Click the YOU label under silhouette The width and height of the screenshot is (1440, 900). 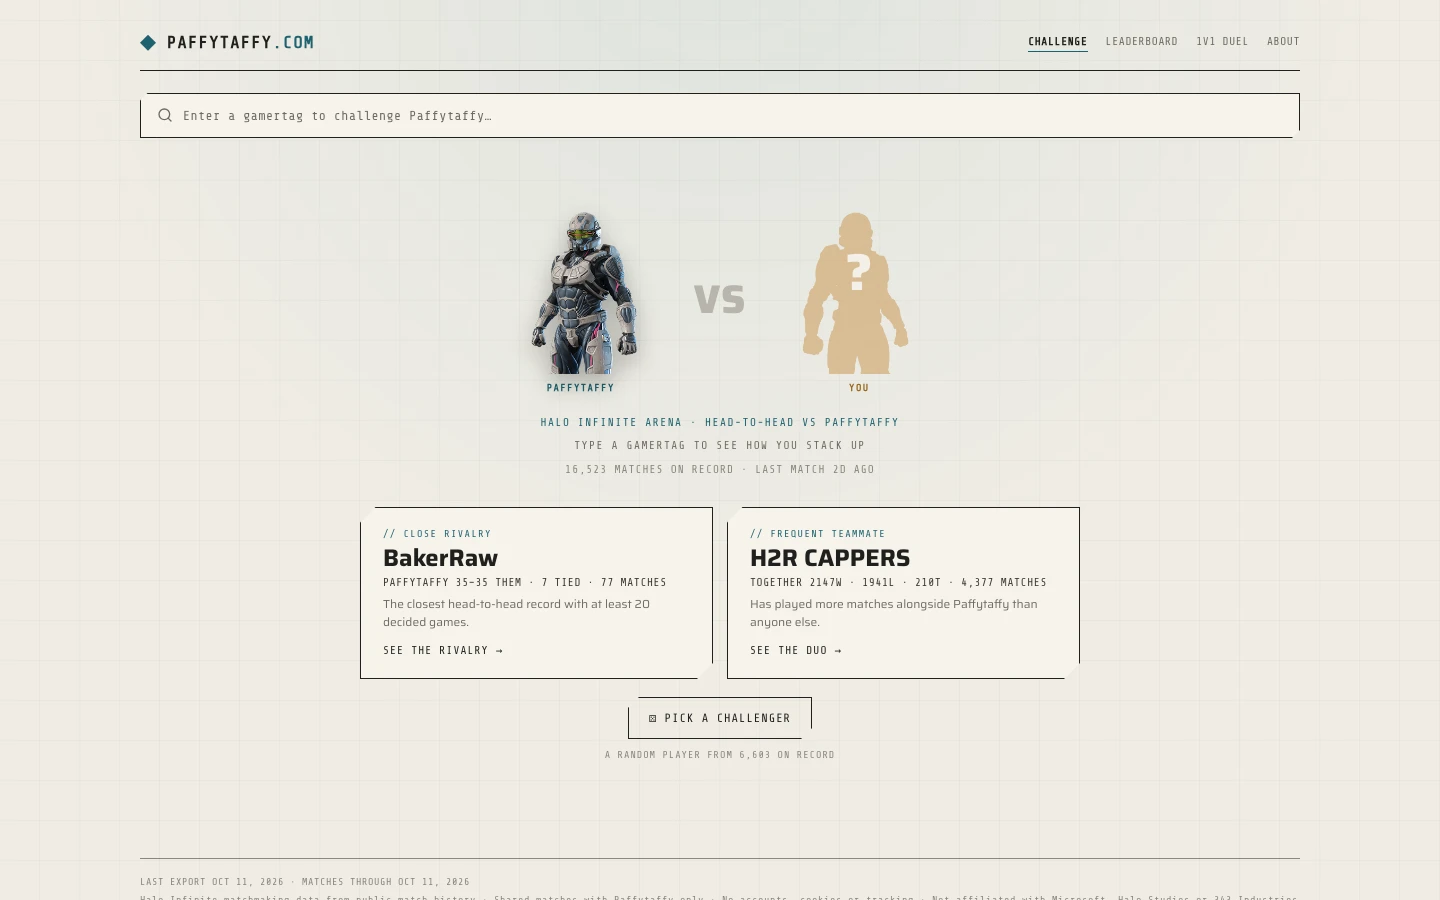coord(859,388)
